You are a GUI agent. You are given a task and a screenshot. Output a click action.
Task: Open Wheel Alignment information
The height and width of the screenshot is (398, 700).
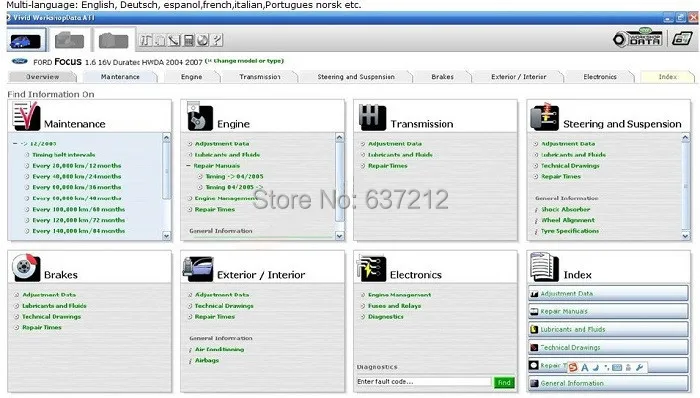point(568,220)
